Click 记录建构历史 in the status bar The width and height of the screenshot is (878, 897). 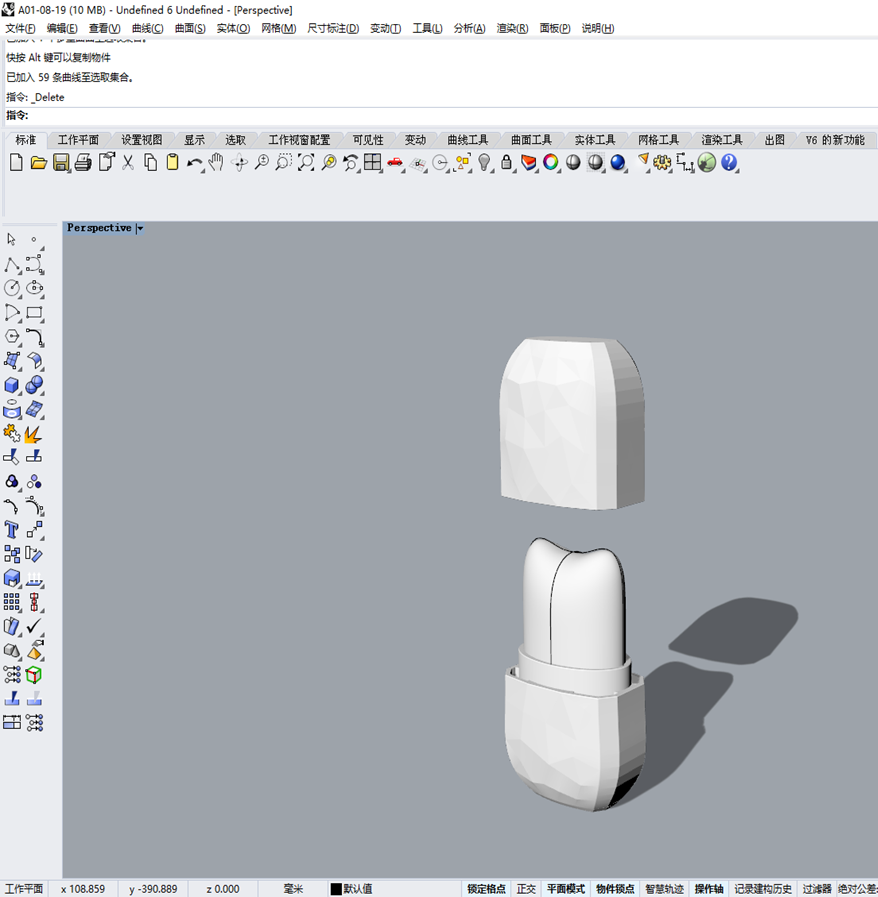[x=765, y=889]
